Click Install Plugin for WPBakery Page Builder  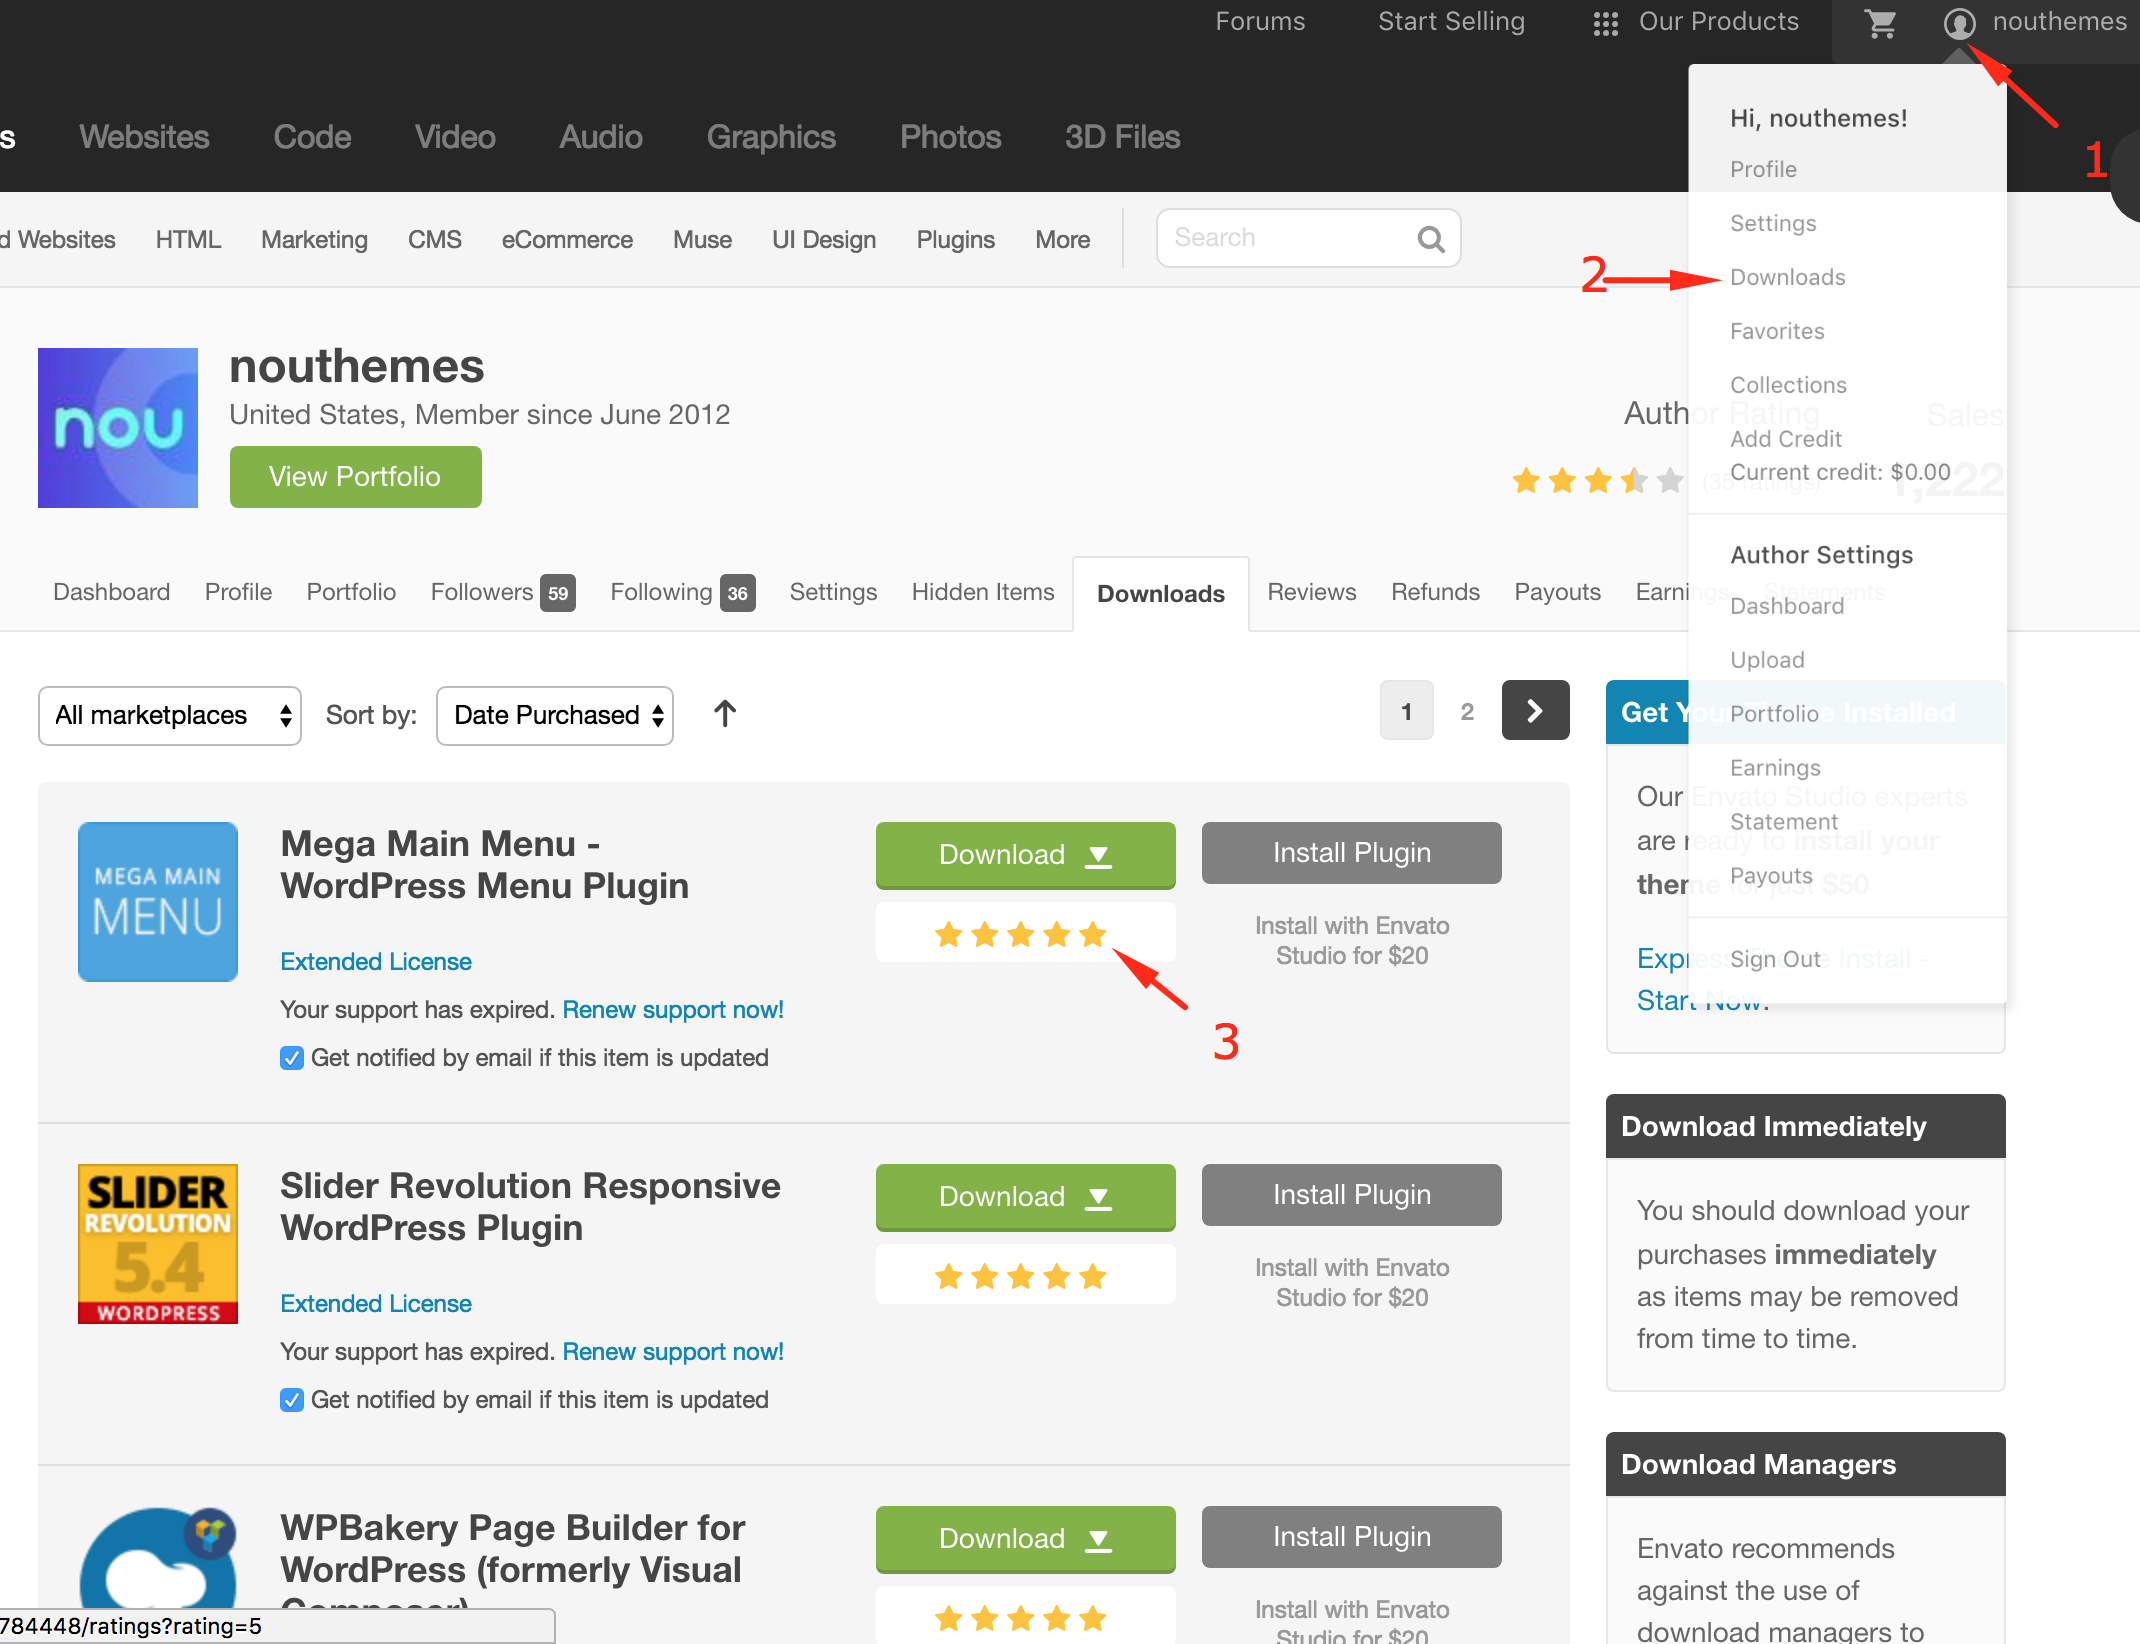pyautogui.click(x=1351, y=1536)
